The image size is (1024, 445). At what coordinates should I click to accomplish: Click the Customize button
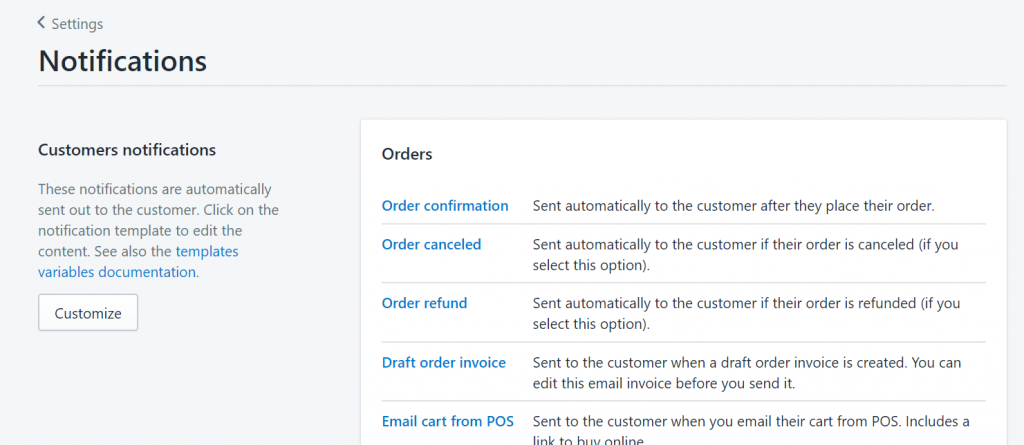pos(88,313)
